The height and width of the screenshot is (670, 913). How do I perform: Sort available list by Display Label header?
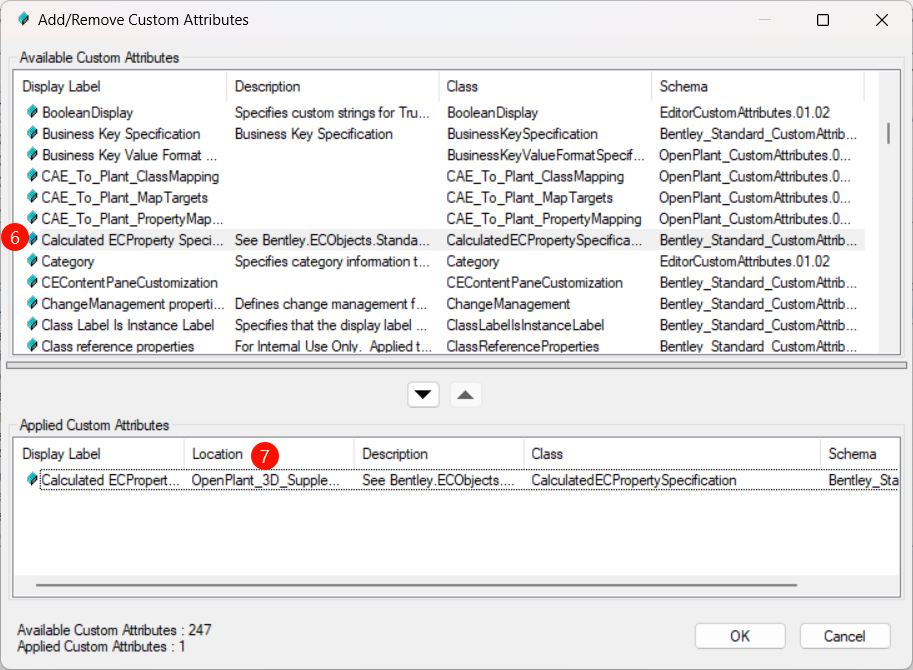coord(120,87)
